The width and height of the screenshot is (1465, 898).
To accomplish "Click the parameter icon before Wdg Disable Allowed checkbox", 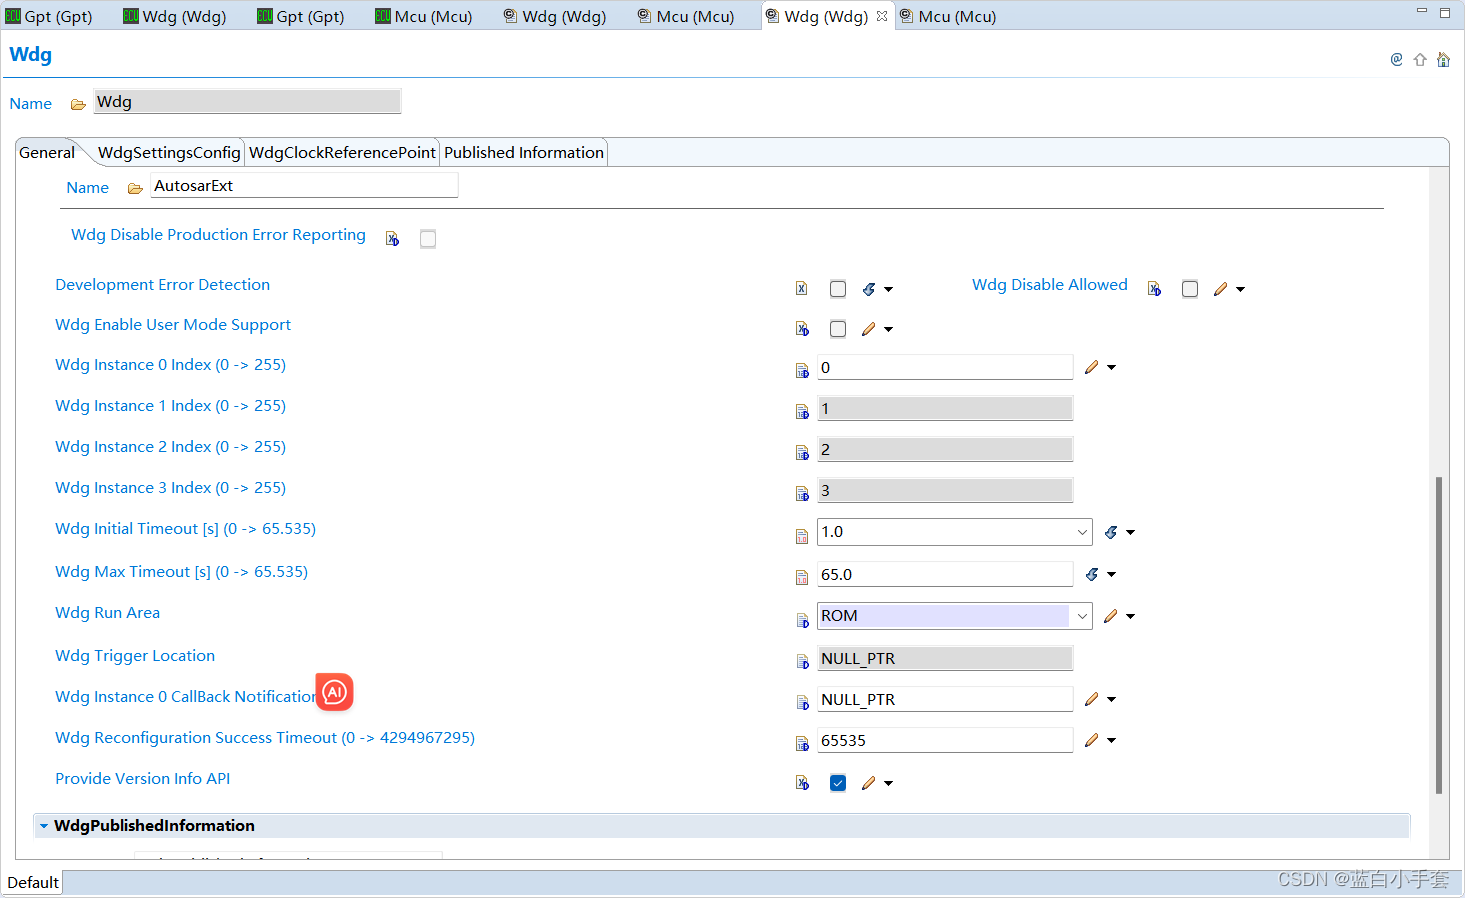I will click(x=1154, y=289).
